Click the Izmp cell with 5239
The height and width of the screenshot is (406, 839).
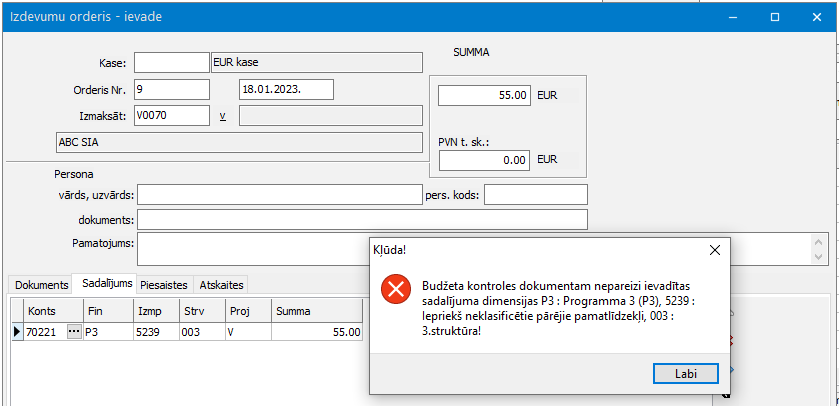pos(156,332)
